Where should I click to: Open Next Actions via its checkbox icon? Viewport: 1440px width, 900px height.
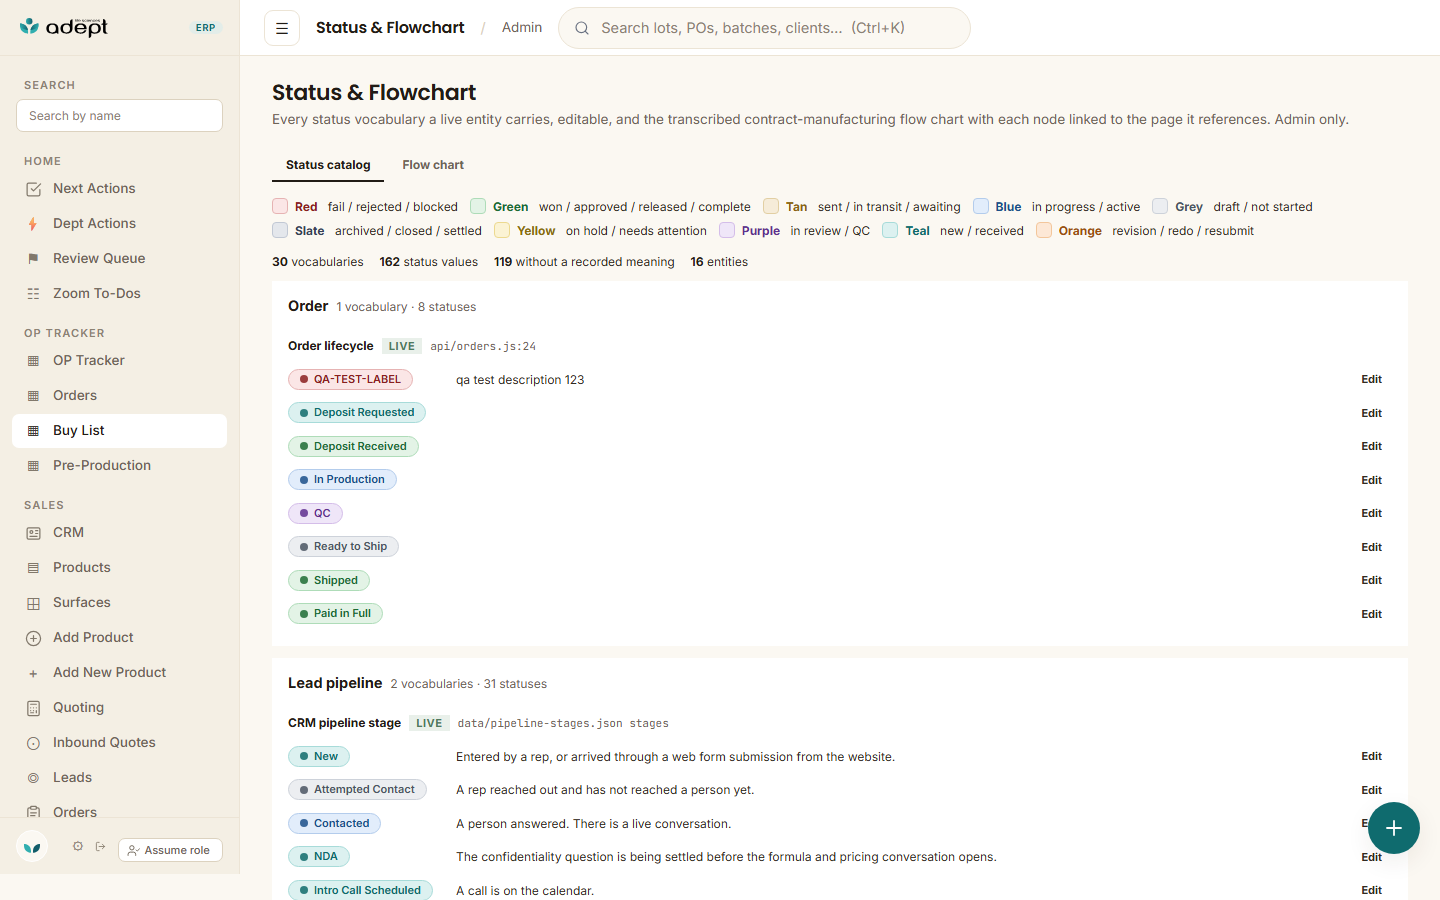click(33, 189)
